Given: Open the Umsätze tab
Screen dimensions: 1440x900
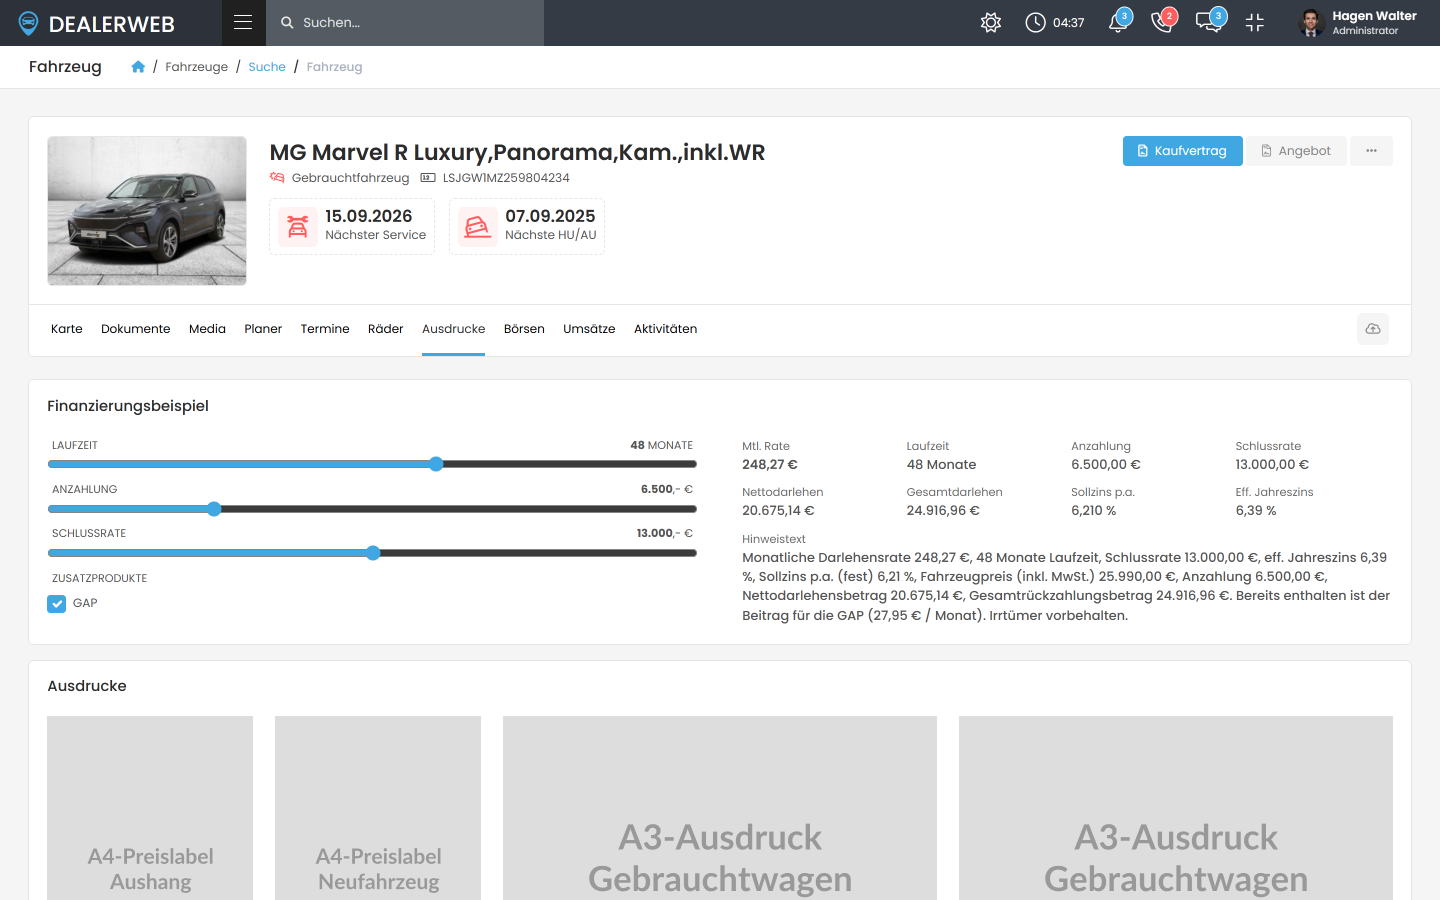Looking at the screenshot, I should tap(589, 329).
